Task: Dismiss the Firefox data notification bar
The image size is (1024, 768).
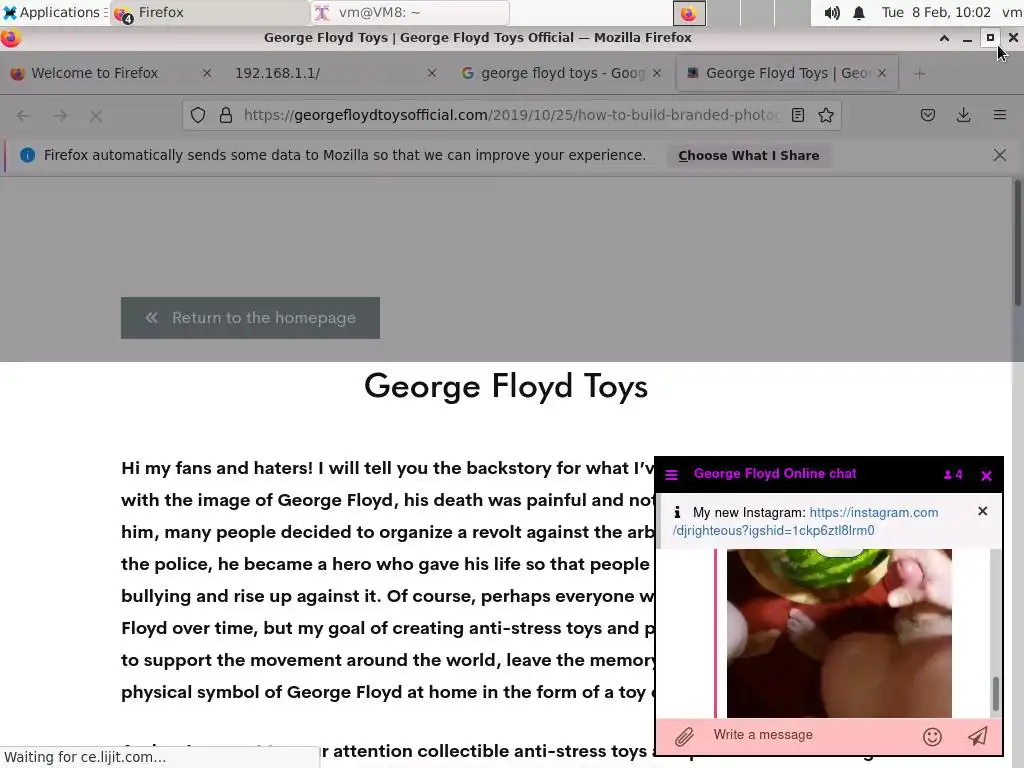Action: pos(999,155)
